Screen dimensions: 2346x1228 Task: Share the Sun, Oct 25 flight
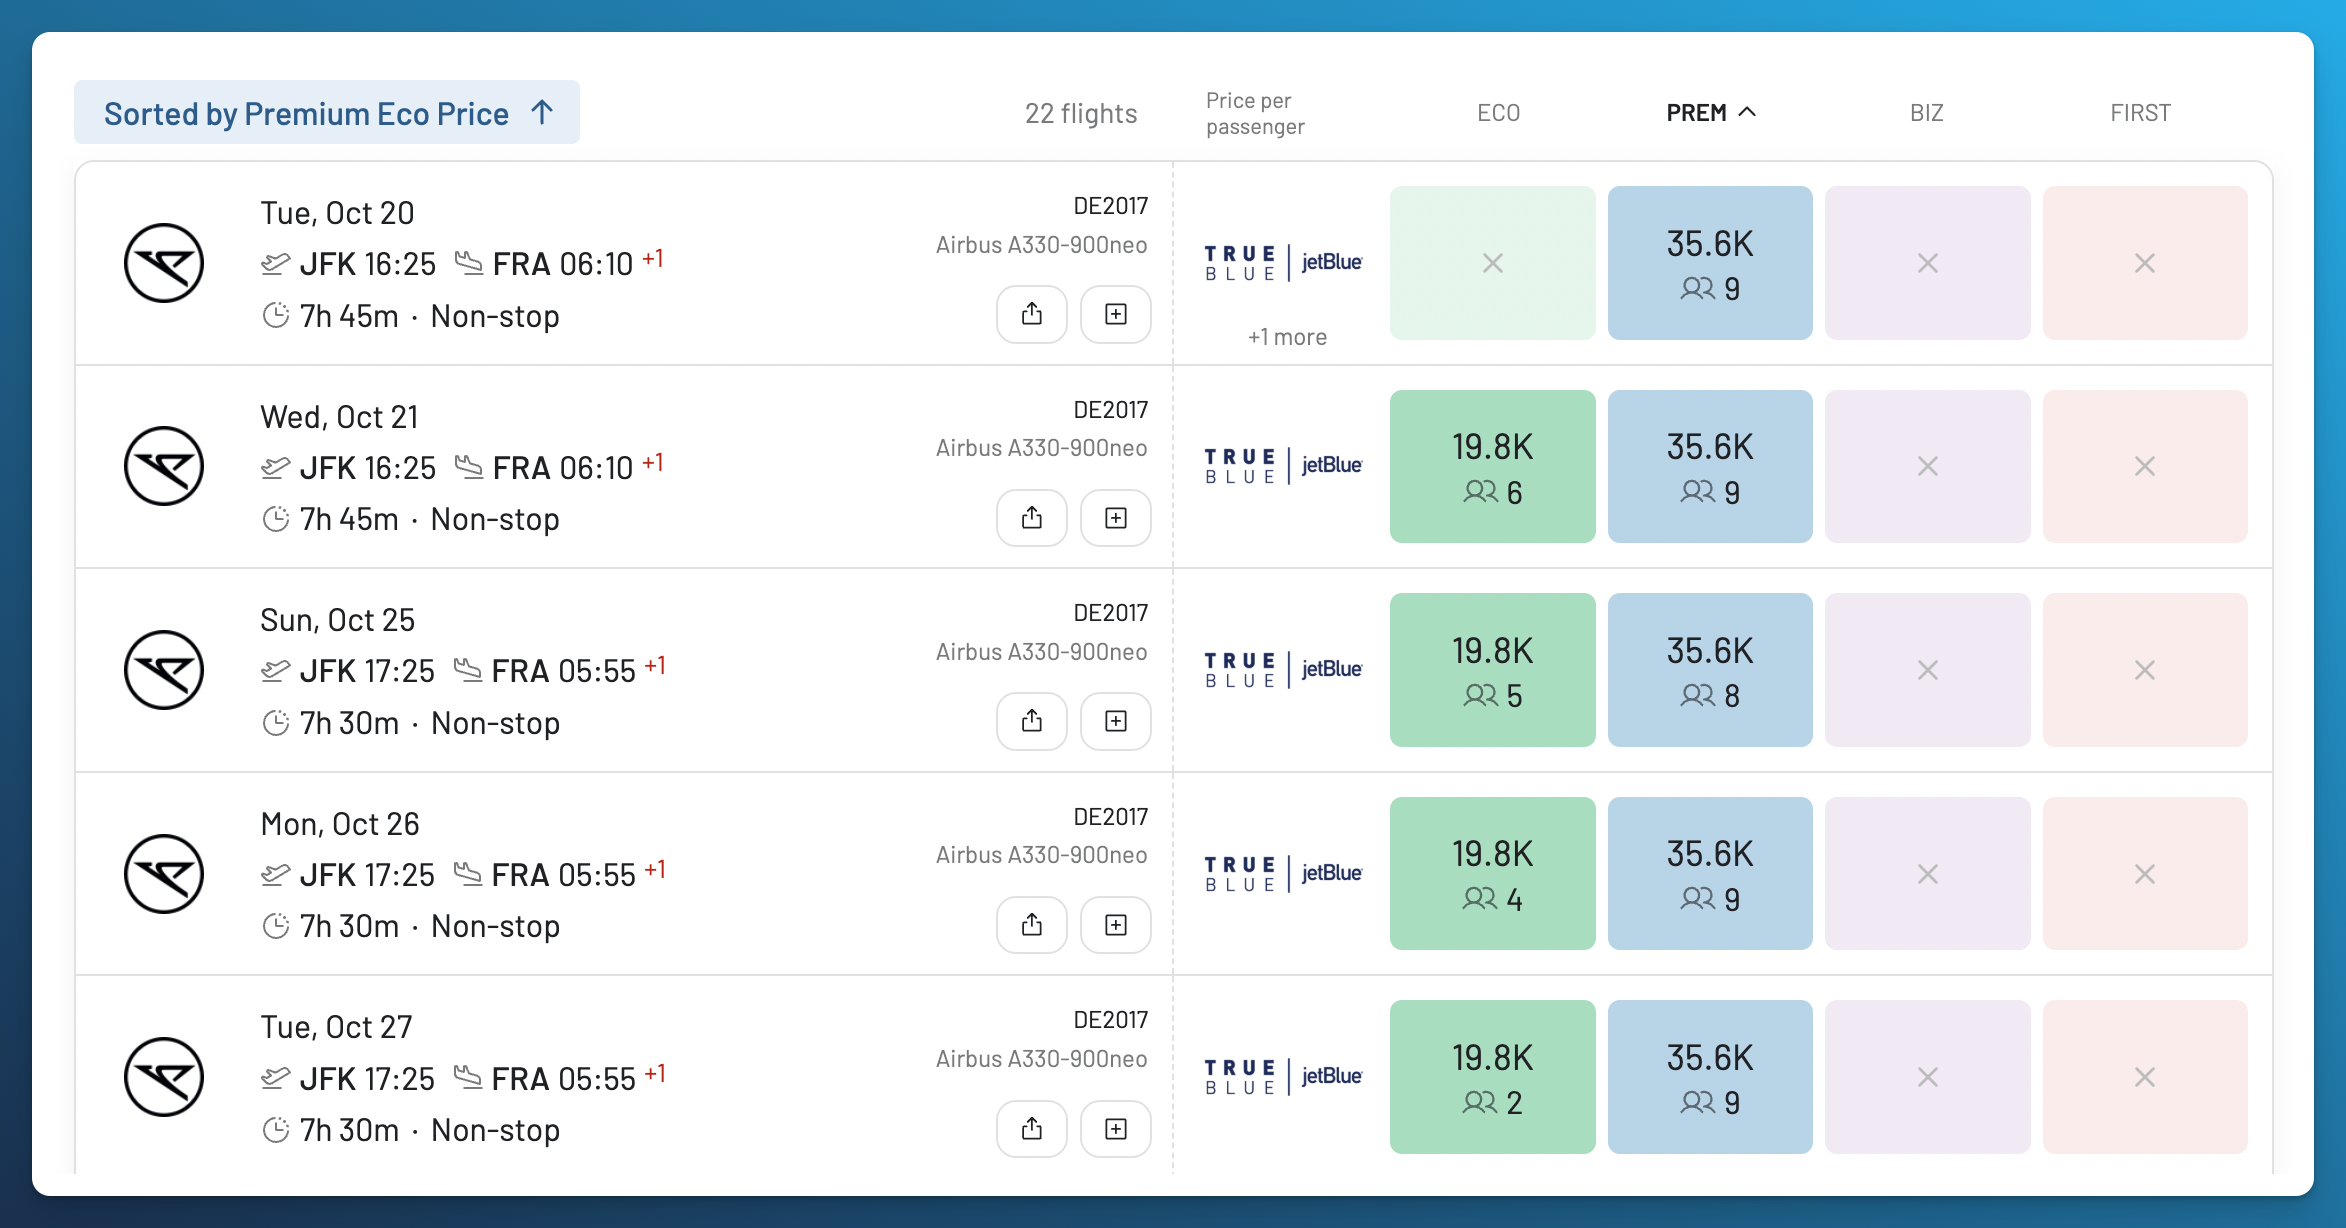pos(1032,721)
